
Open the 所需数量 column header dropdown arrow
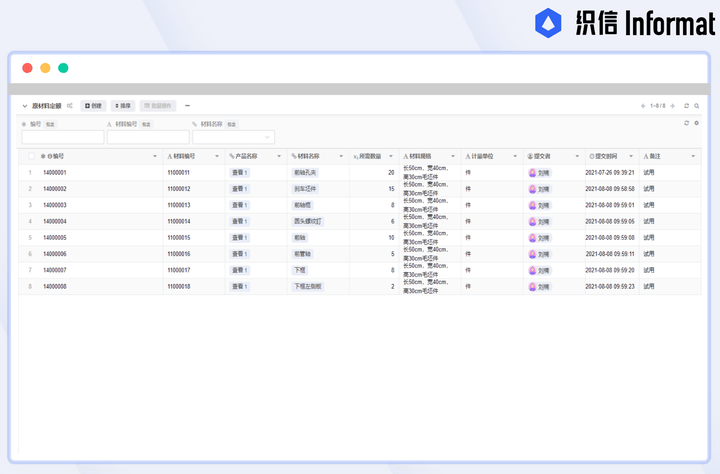(391, 157)
